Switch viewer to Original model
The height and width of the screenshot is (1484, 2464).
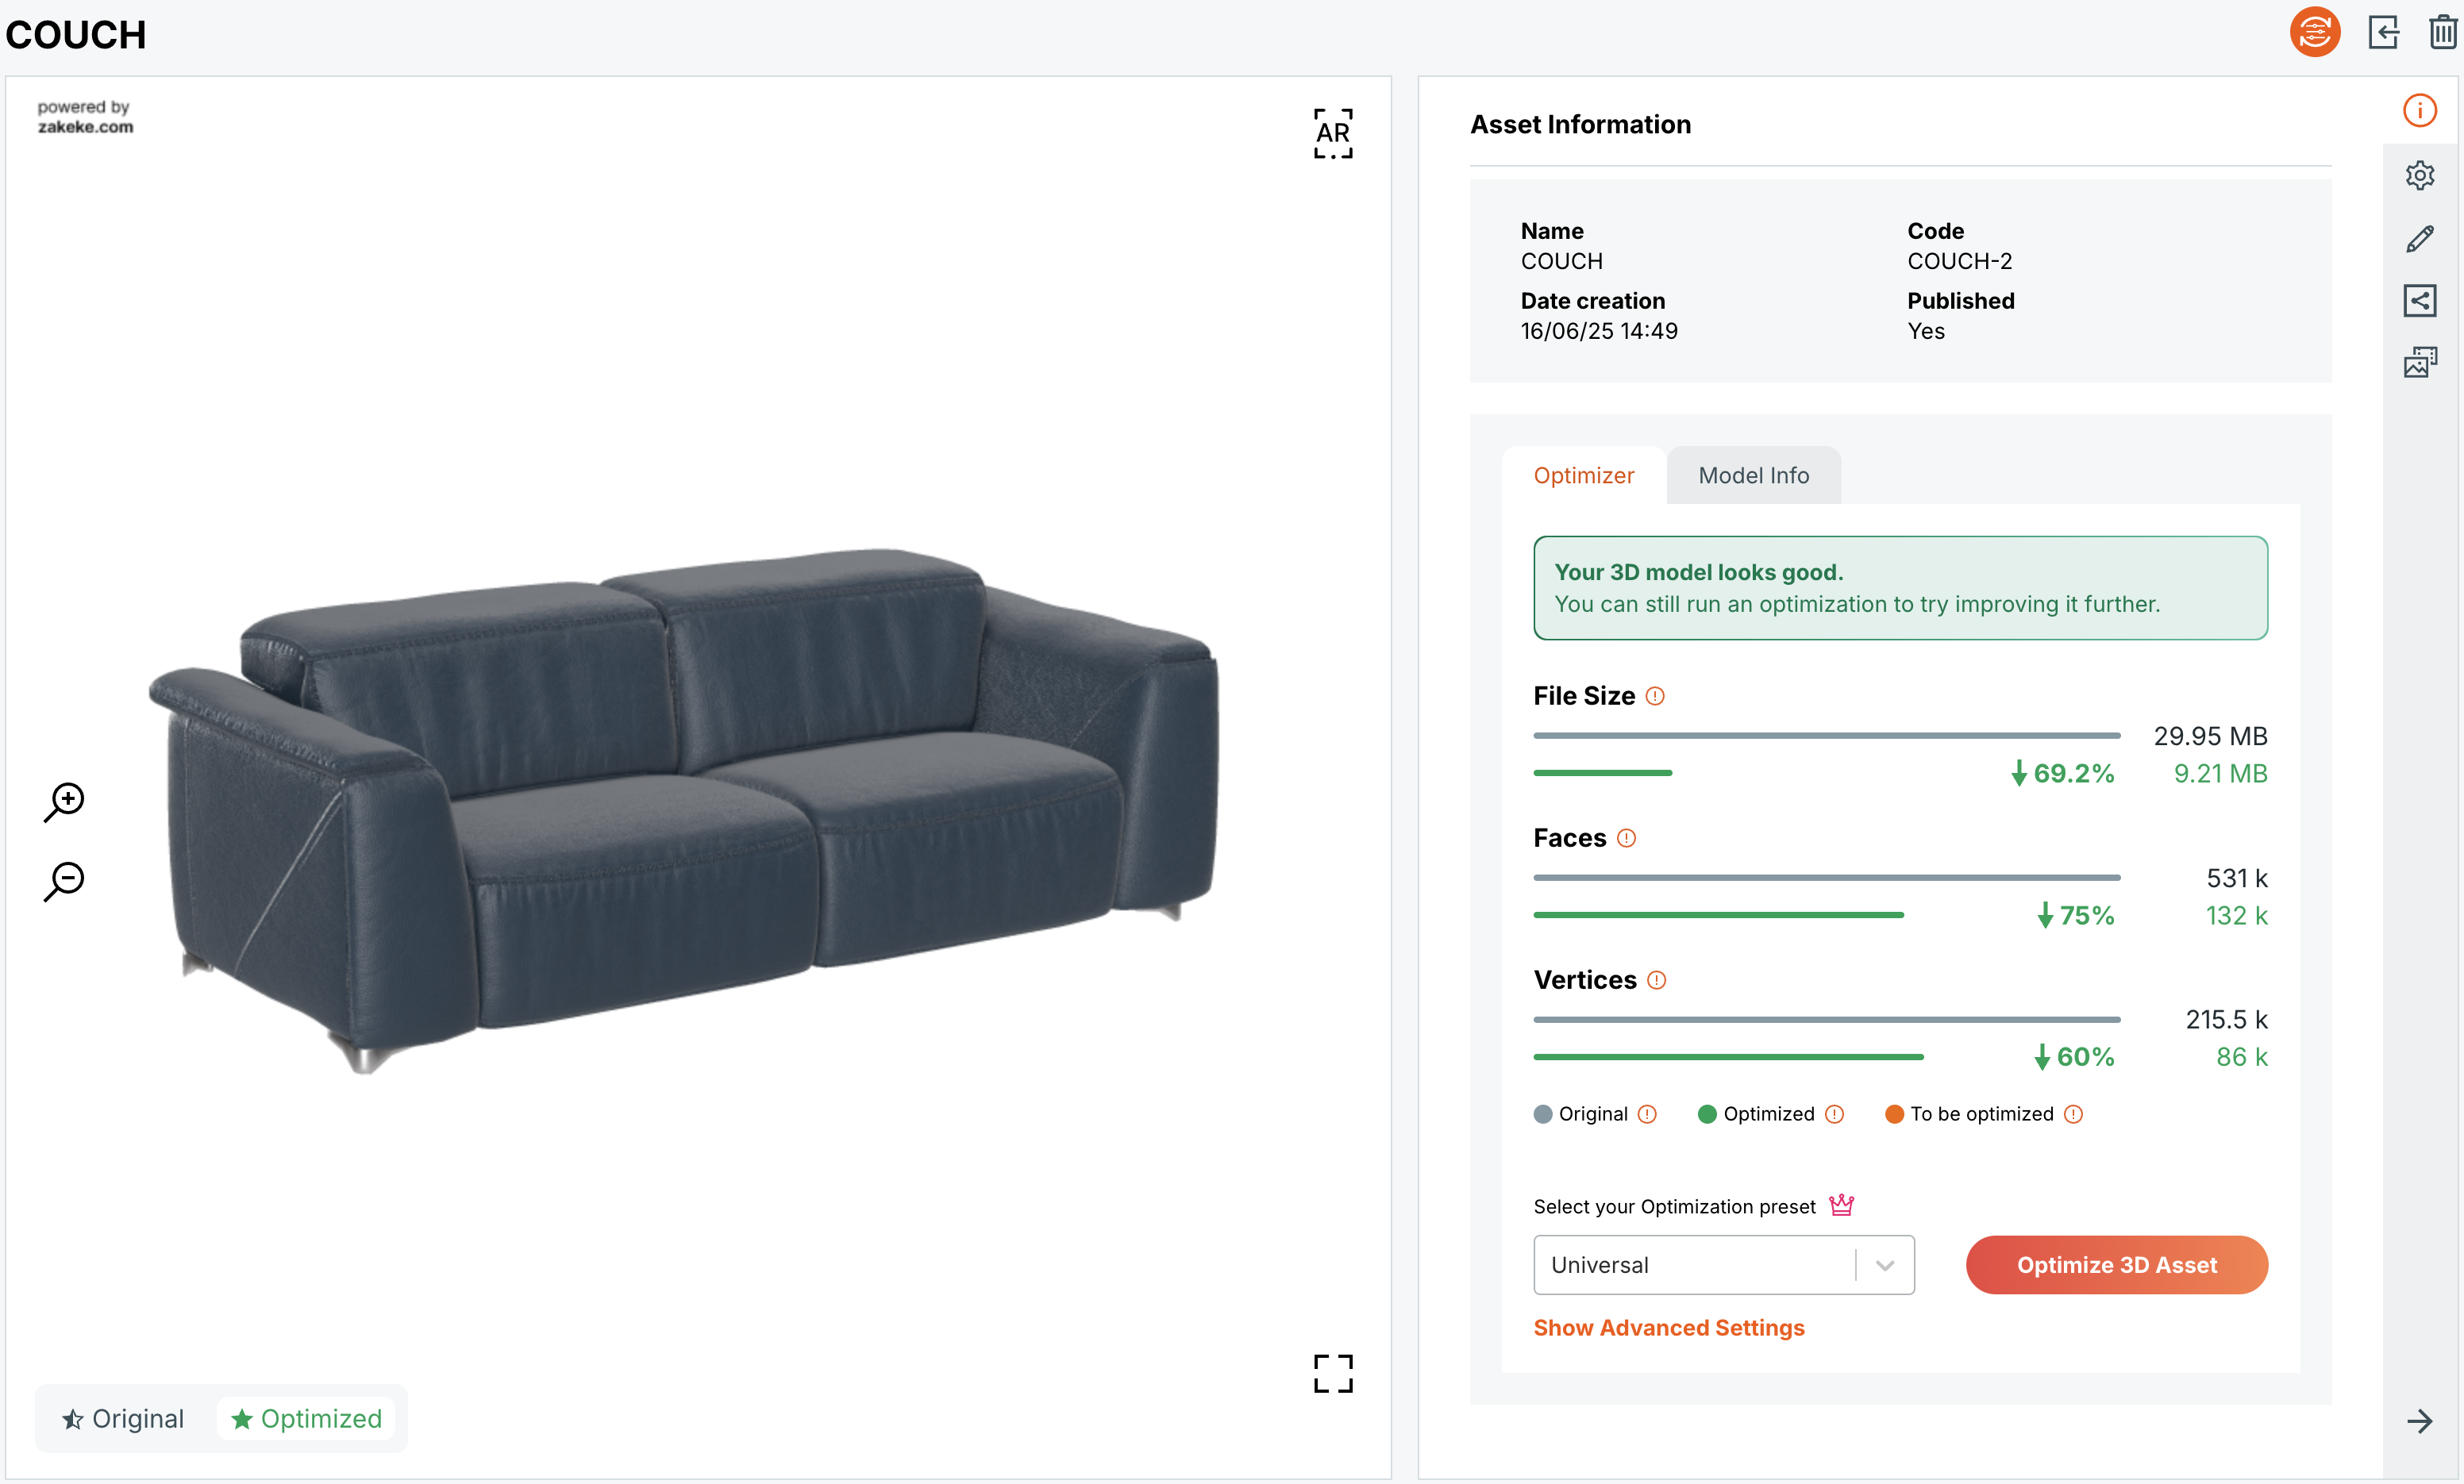(123, 1418)
